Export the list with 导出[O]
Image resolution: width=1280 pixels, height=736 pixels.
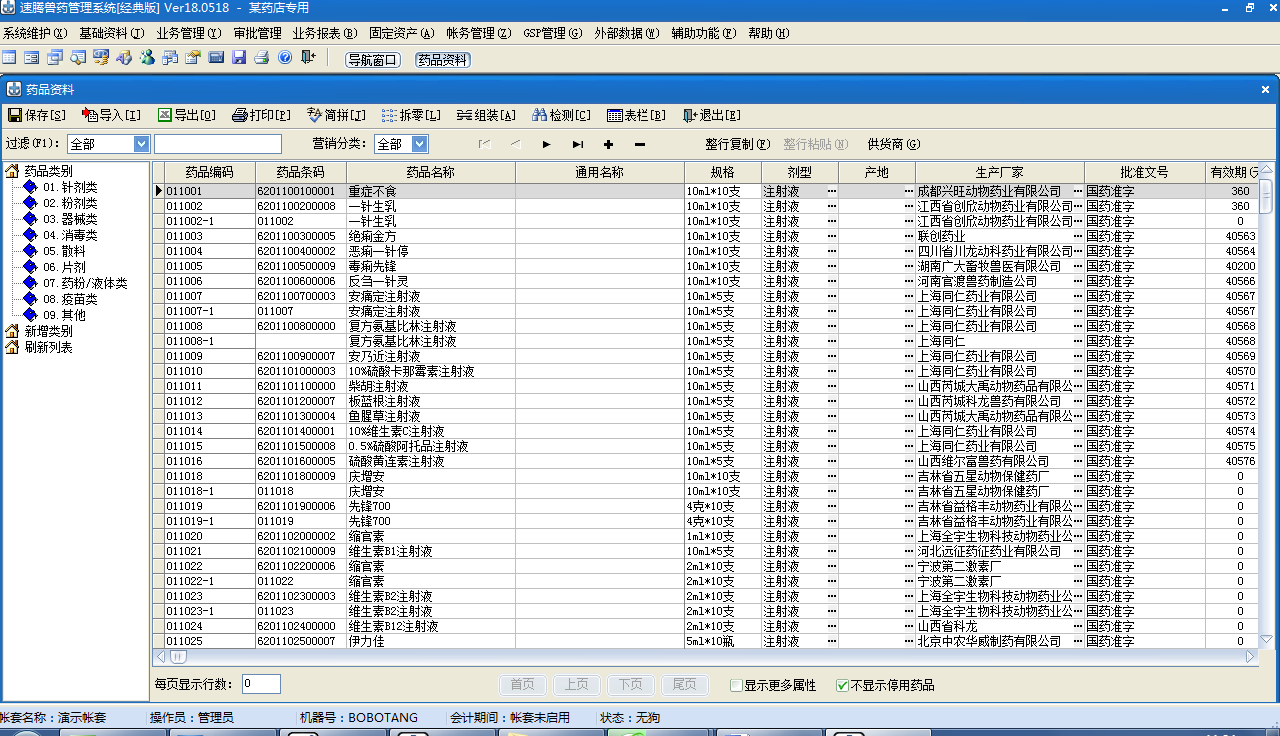pyautogui.click(x=186, y=115)
